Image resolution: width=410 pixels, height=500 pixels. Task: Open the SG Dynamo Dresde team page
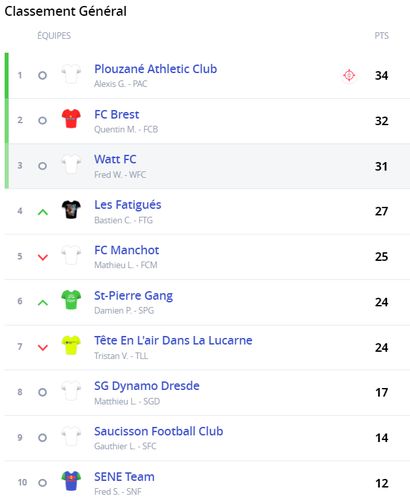(147, 386)
